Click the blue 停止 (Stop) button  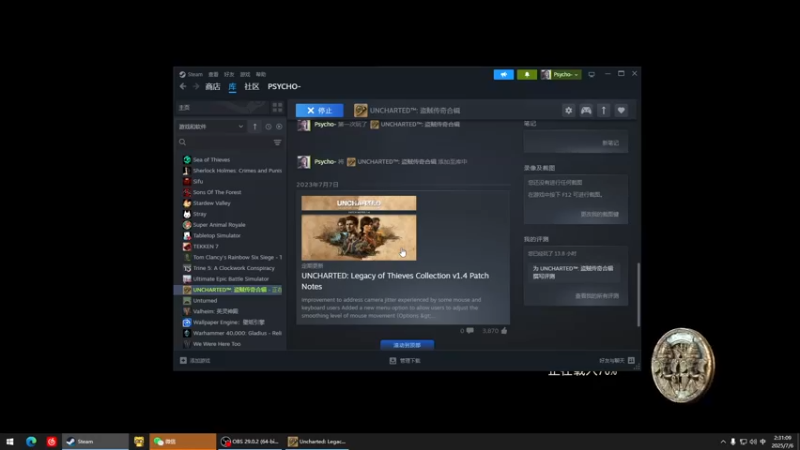pos(319,110)
